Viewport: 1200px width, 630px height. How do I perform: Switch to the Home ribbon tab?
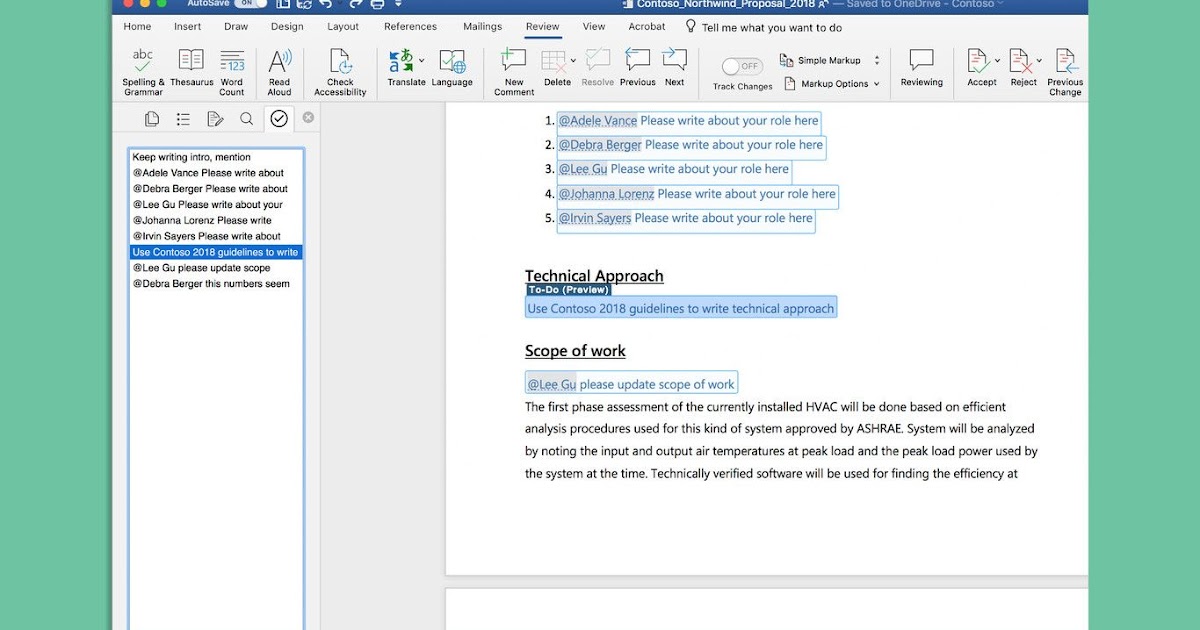(x=136, y=26)
